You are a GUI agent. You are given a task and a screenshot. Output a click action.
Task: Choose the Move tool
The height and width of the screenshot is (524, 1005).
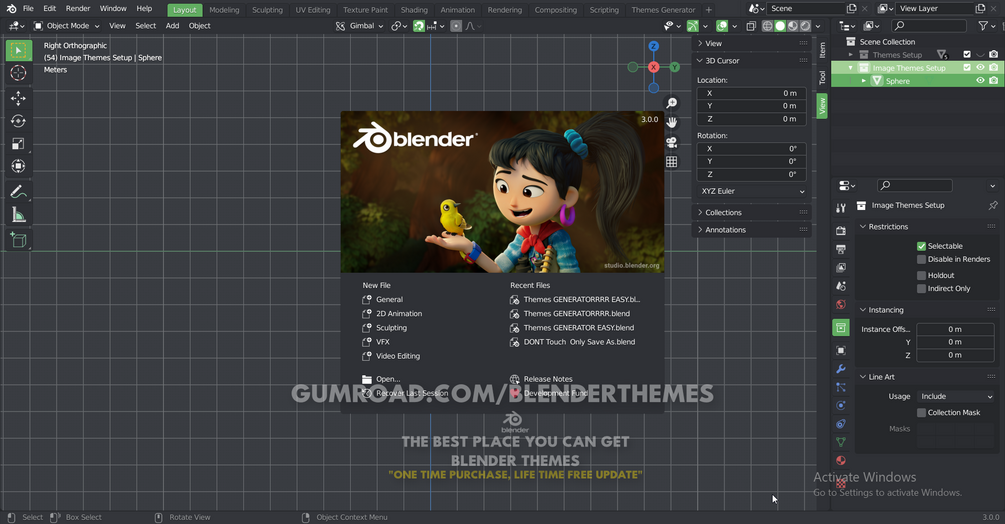point(19,98)
